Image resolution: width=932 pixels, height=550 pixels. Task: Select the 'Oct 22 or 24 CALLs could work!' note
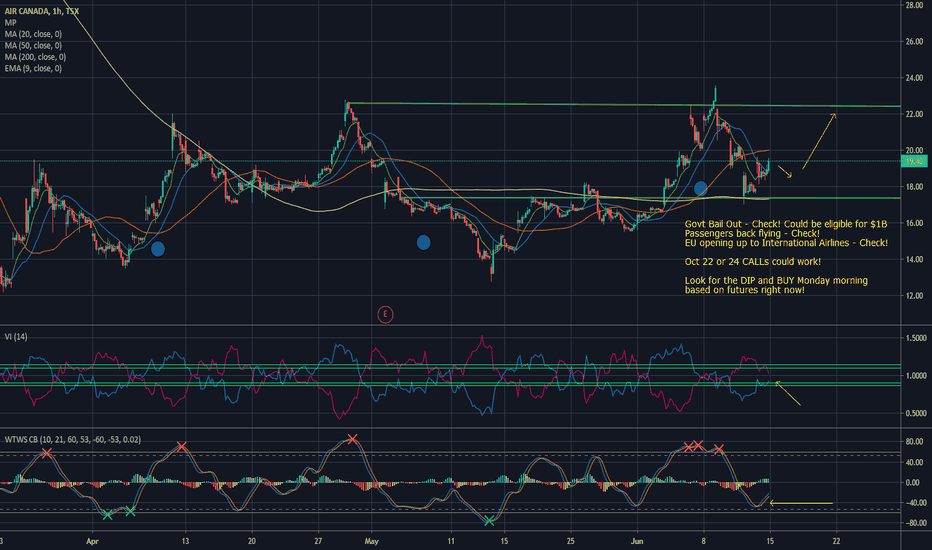pyautogui.click(x=752, y=262)
